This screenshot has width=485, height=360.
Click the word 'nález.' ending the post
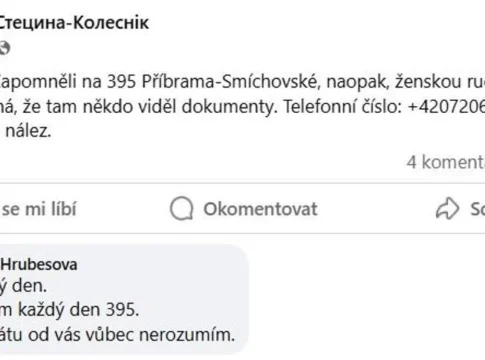click(x=28, y=131)
